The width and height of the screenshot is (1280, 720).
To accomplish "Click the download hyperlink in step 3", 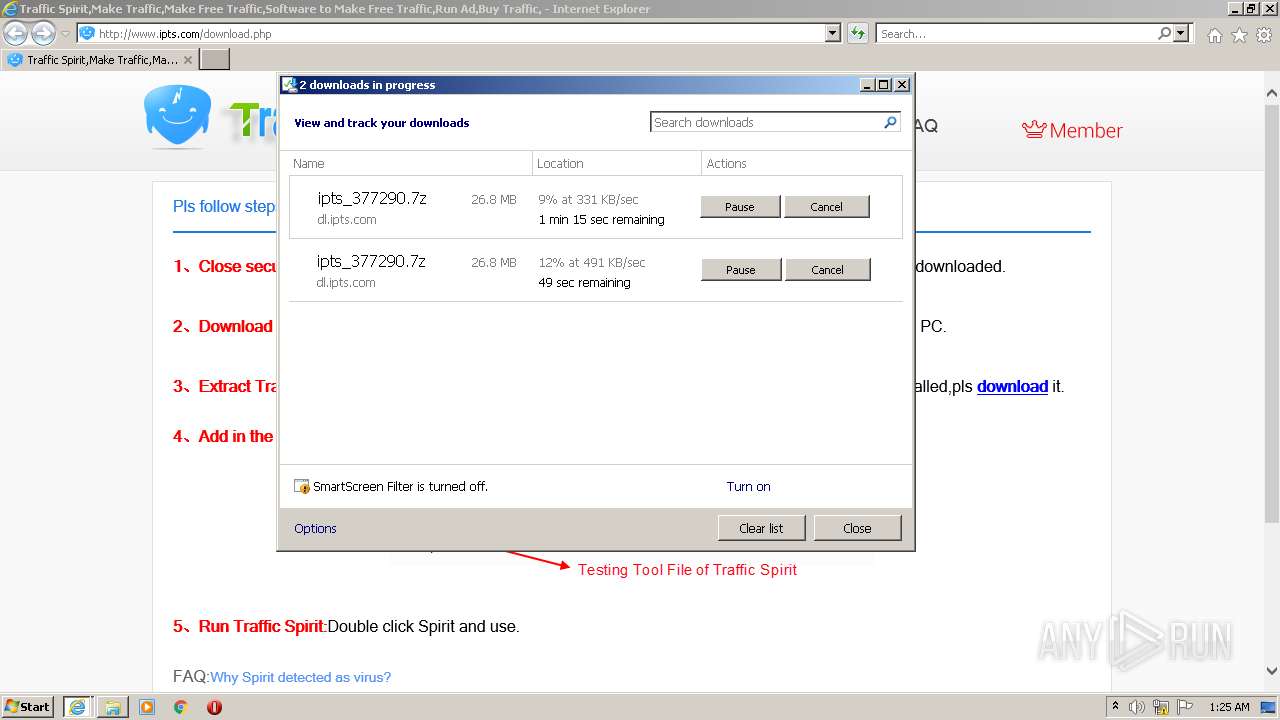I will 1012,386.
